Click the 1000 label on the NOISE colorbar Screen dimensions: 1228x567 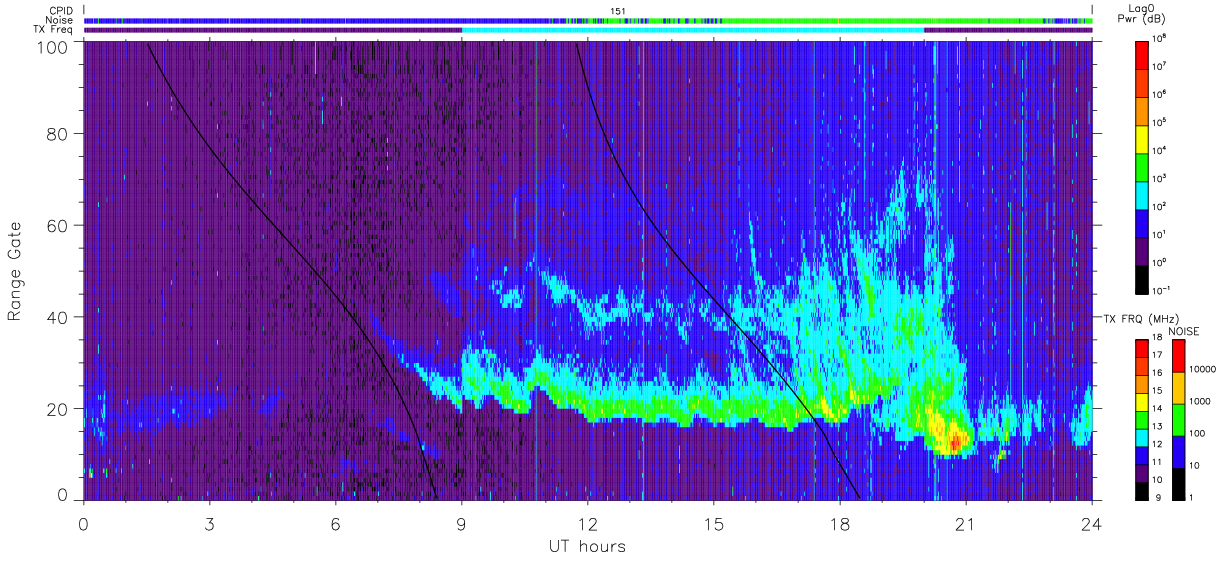(x=1199, y=403)
